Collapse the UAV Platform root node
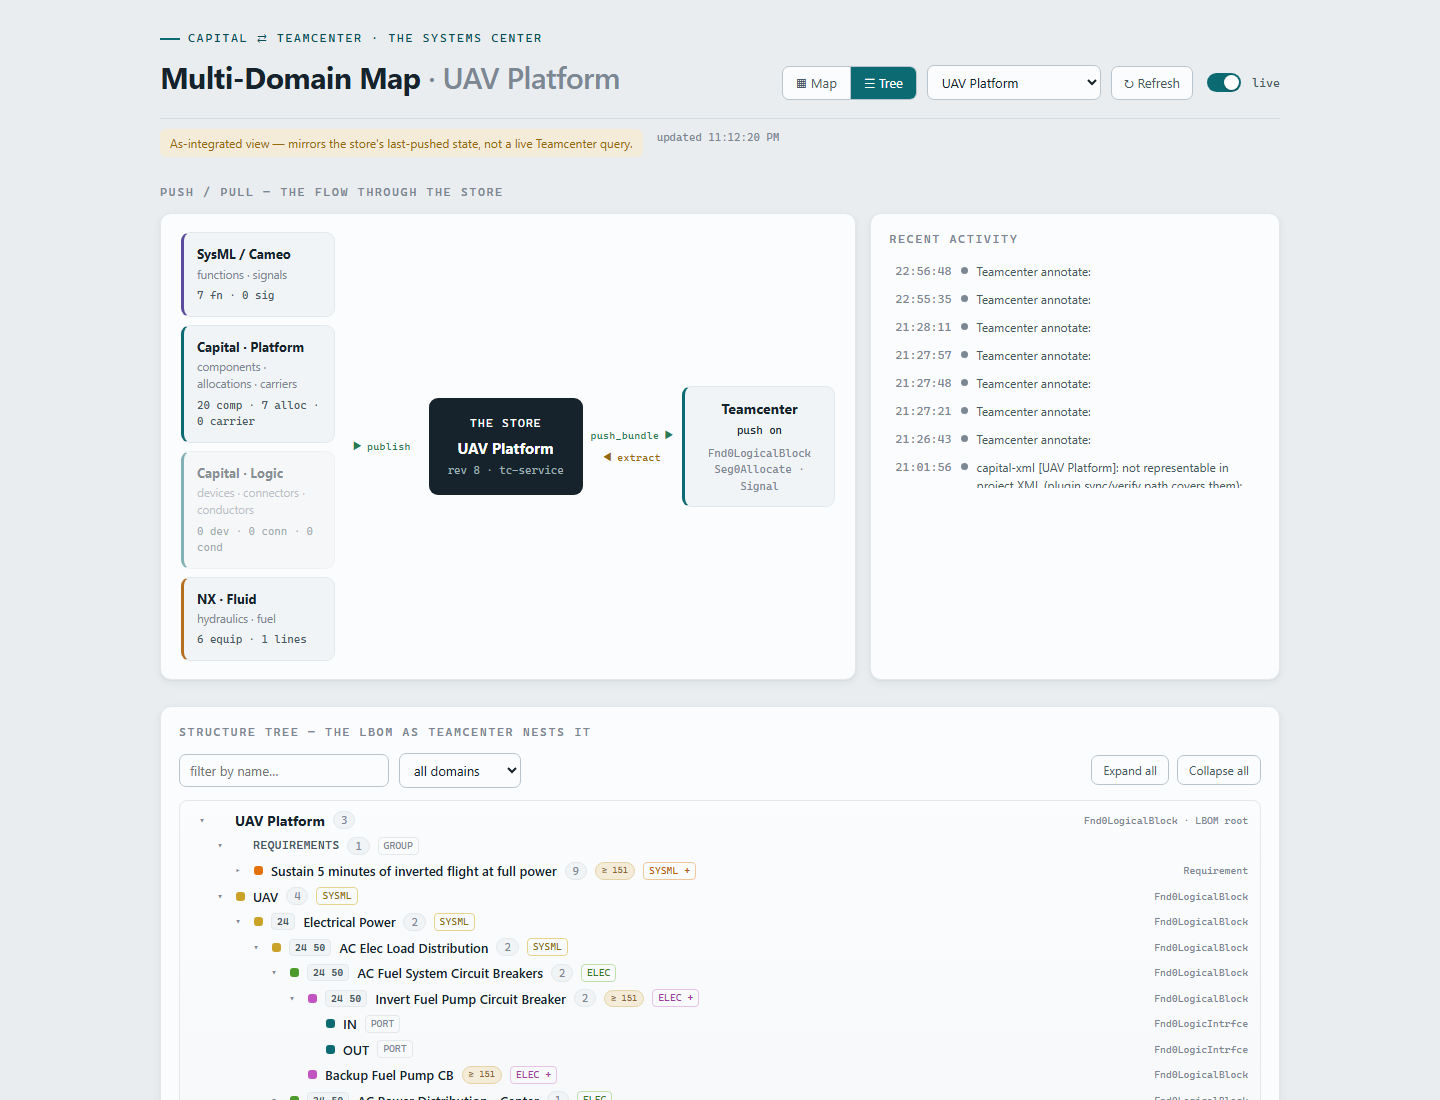Viewport: 1440px width, 1100px height. tap(202, 821)
